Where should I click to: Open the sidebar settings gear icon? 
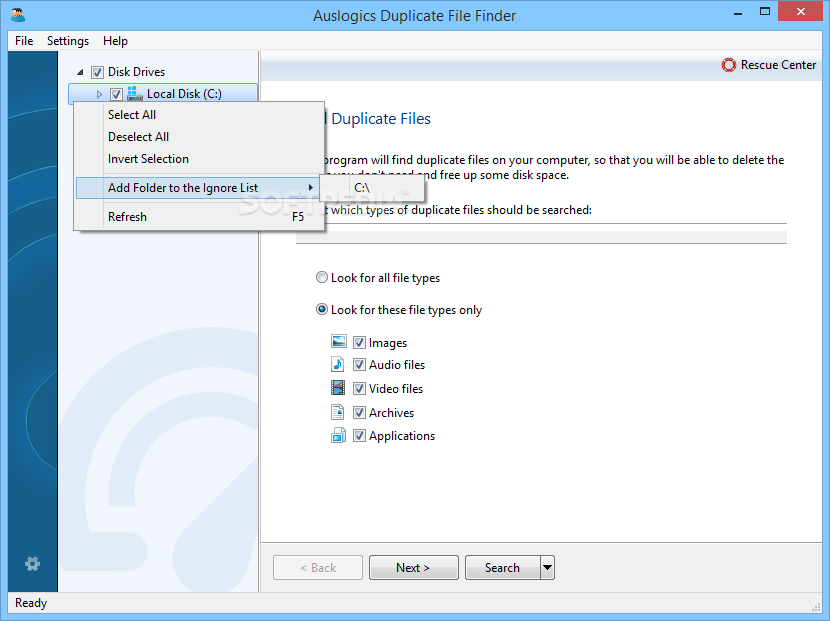[32, 564]
